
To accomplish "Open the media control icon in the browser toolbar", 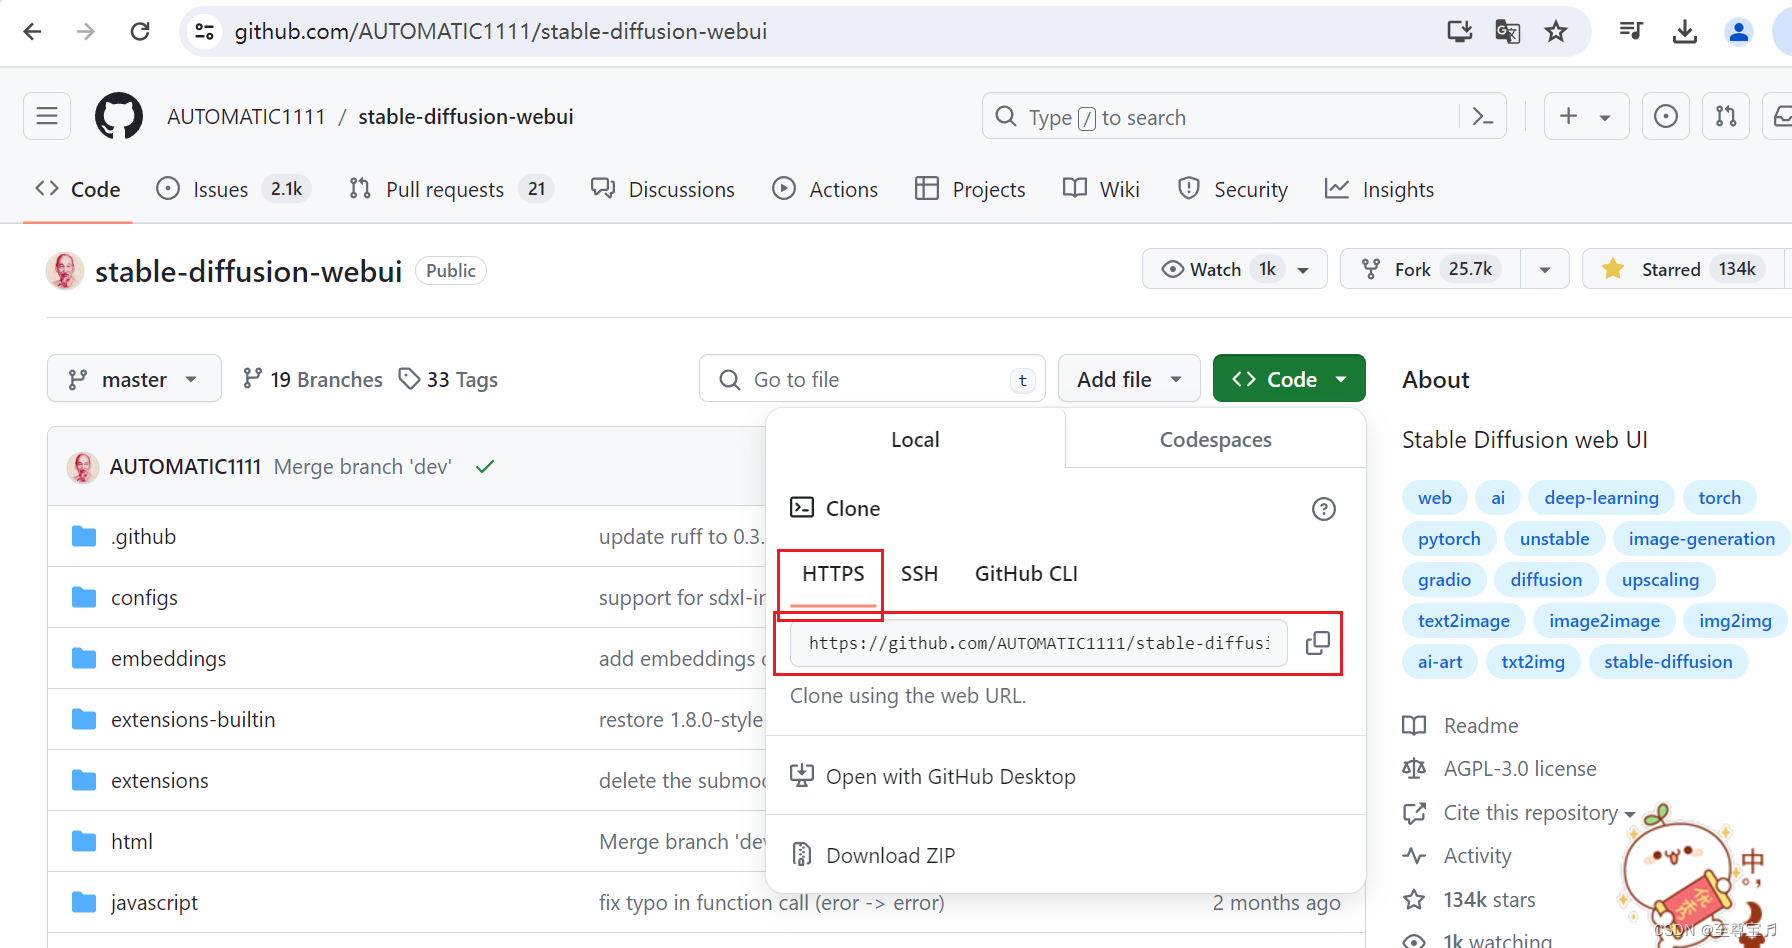I will pyautogui.click(x=1631, y=31).
